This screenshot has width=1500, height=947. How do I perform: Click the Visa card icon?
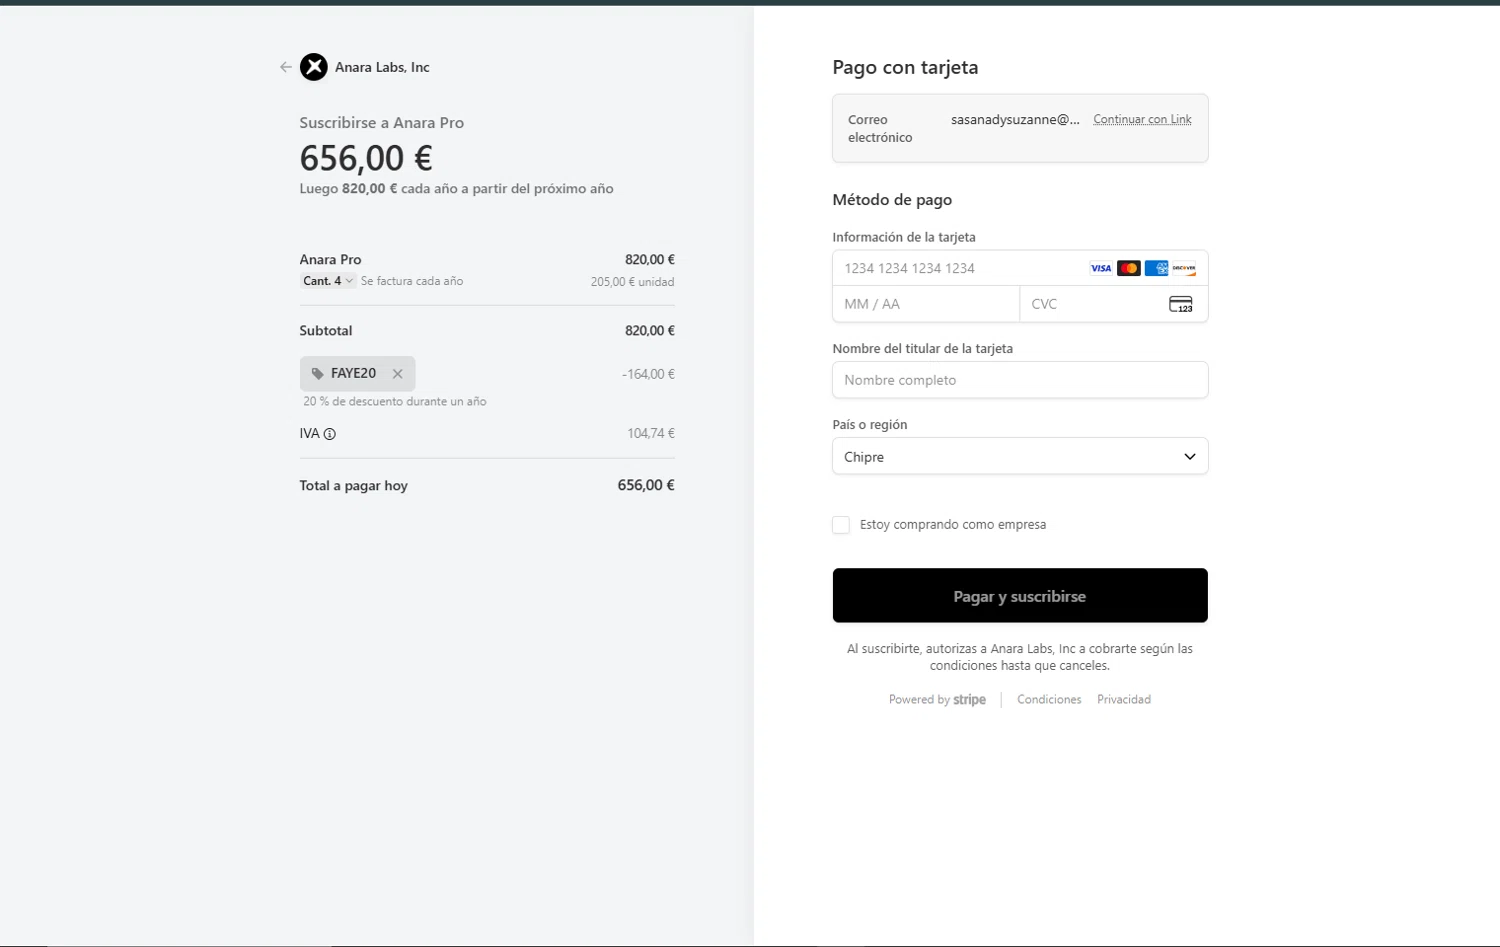pyautogui.click(x=1101, y=268)
